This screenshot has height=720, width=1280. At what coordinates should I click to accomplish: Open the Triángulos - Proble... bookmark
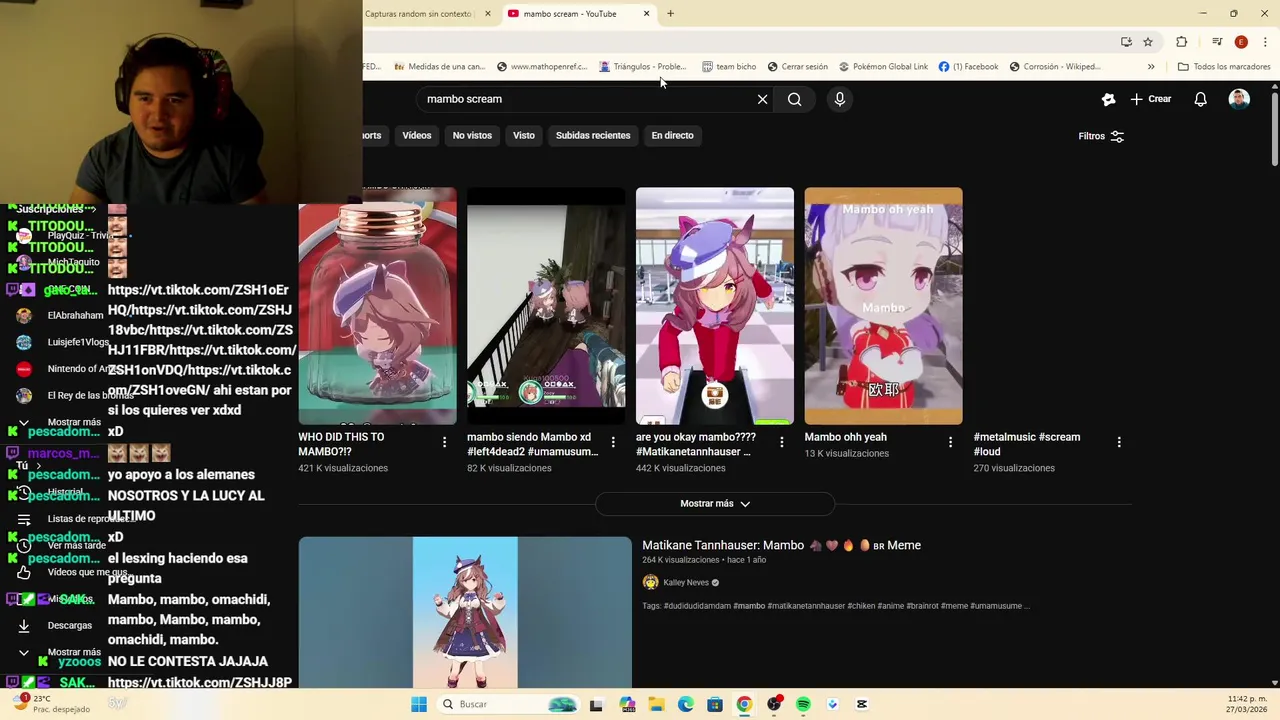pos(643,67)
